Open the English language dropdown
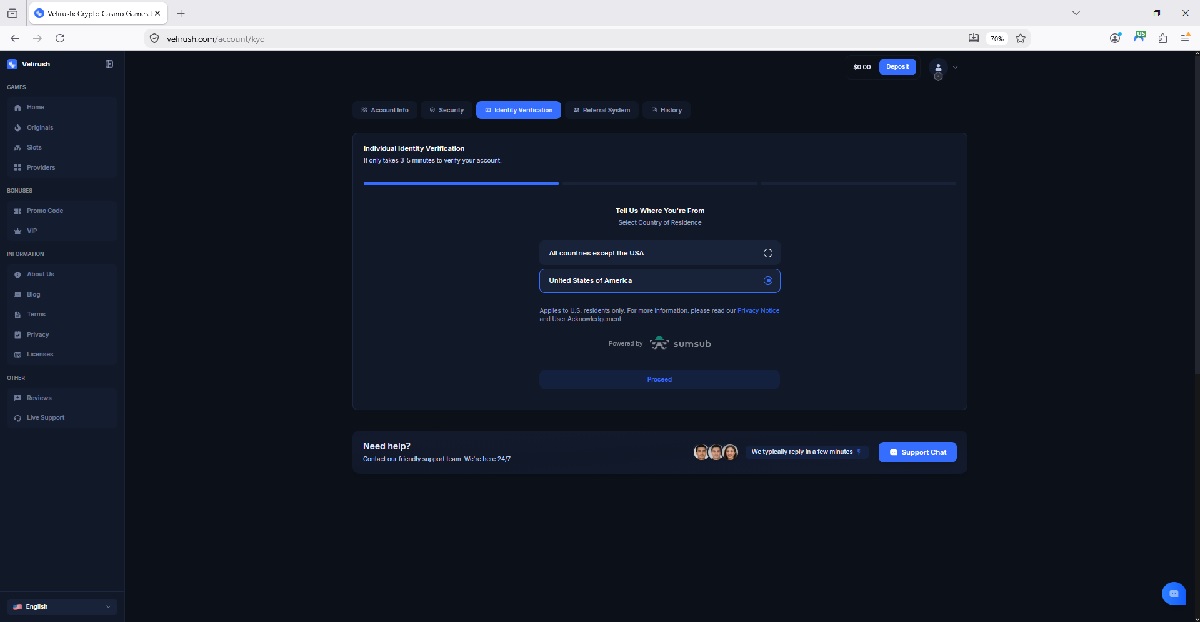Image resolution: width=1200 pixels, height=622 pixels. (62, 607)
